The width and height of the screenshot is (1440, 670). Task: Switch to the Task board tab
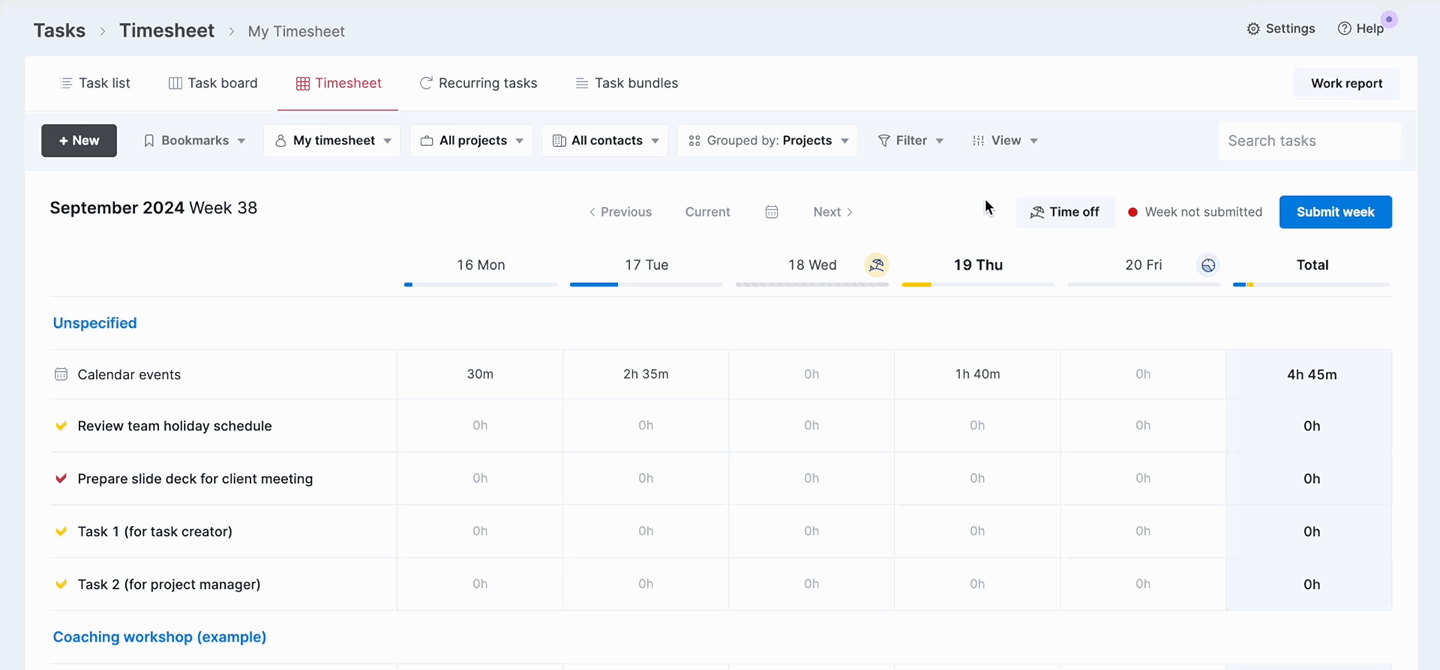tap(213, 83)
